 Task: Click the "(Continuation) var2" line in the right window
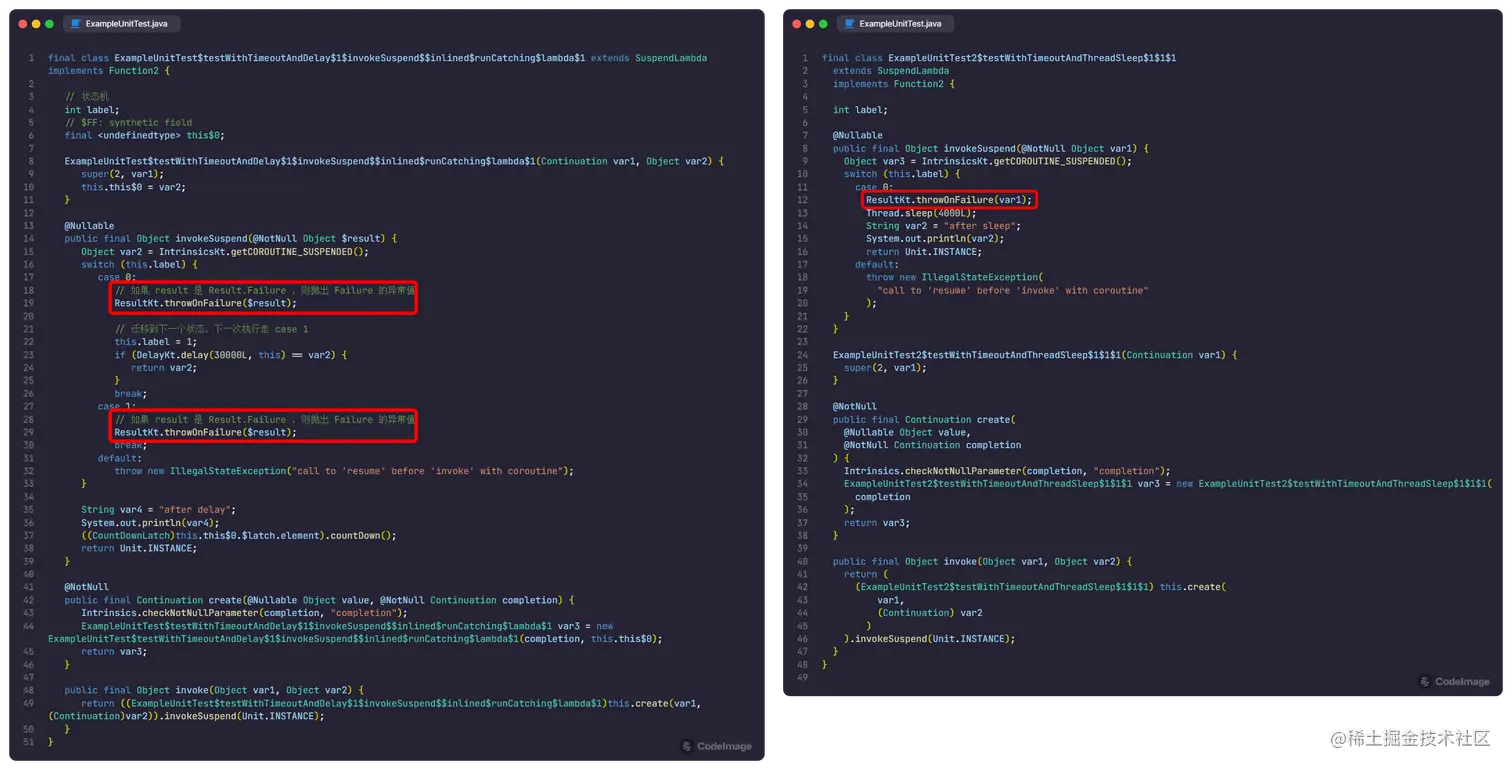[x=930, y=613]
